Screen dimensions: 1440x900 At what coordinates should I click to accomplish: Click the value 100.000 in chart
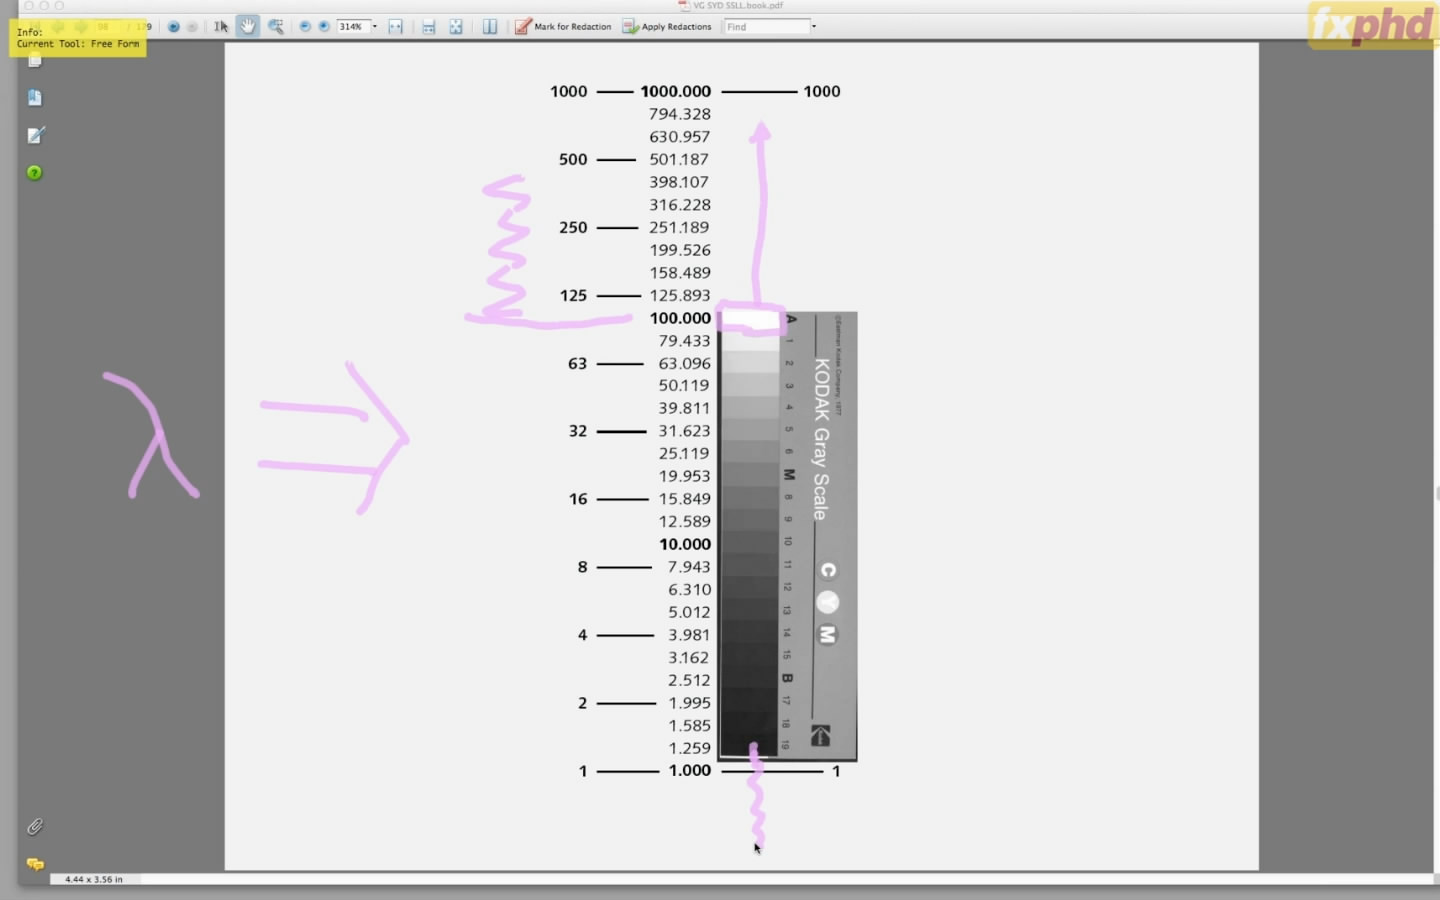coord(680,318)
